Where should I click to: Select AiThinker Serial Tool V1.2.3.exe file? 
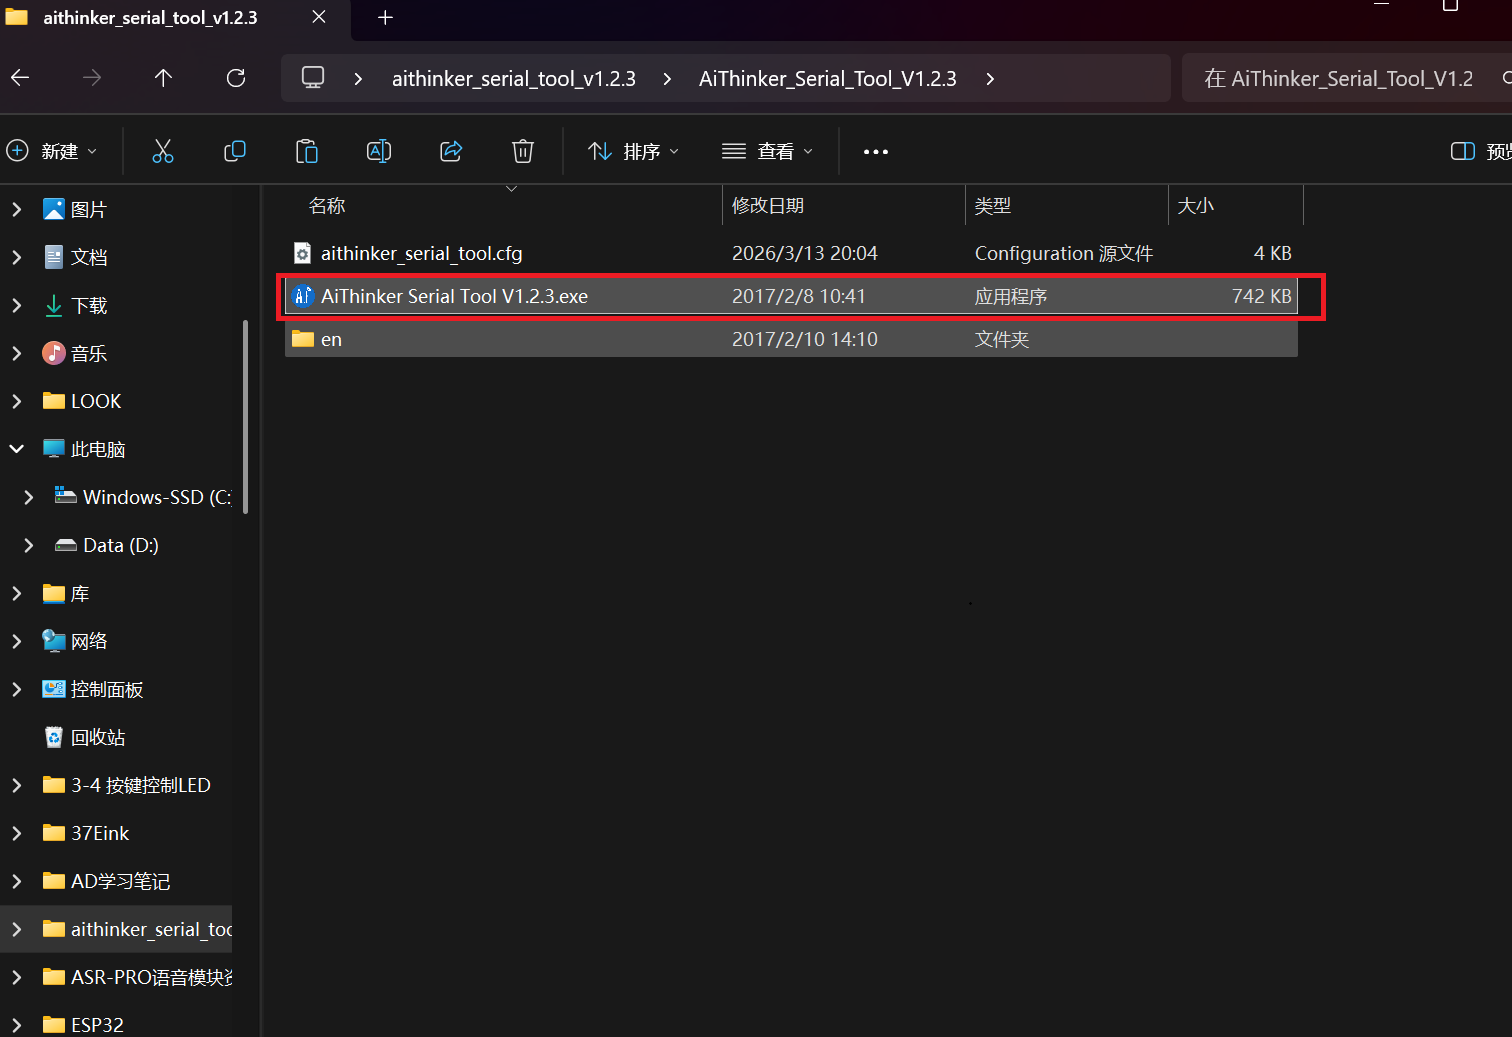(791, 296)
